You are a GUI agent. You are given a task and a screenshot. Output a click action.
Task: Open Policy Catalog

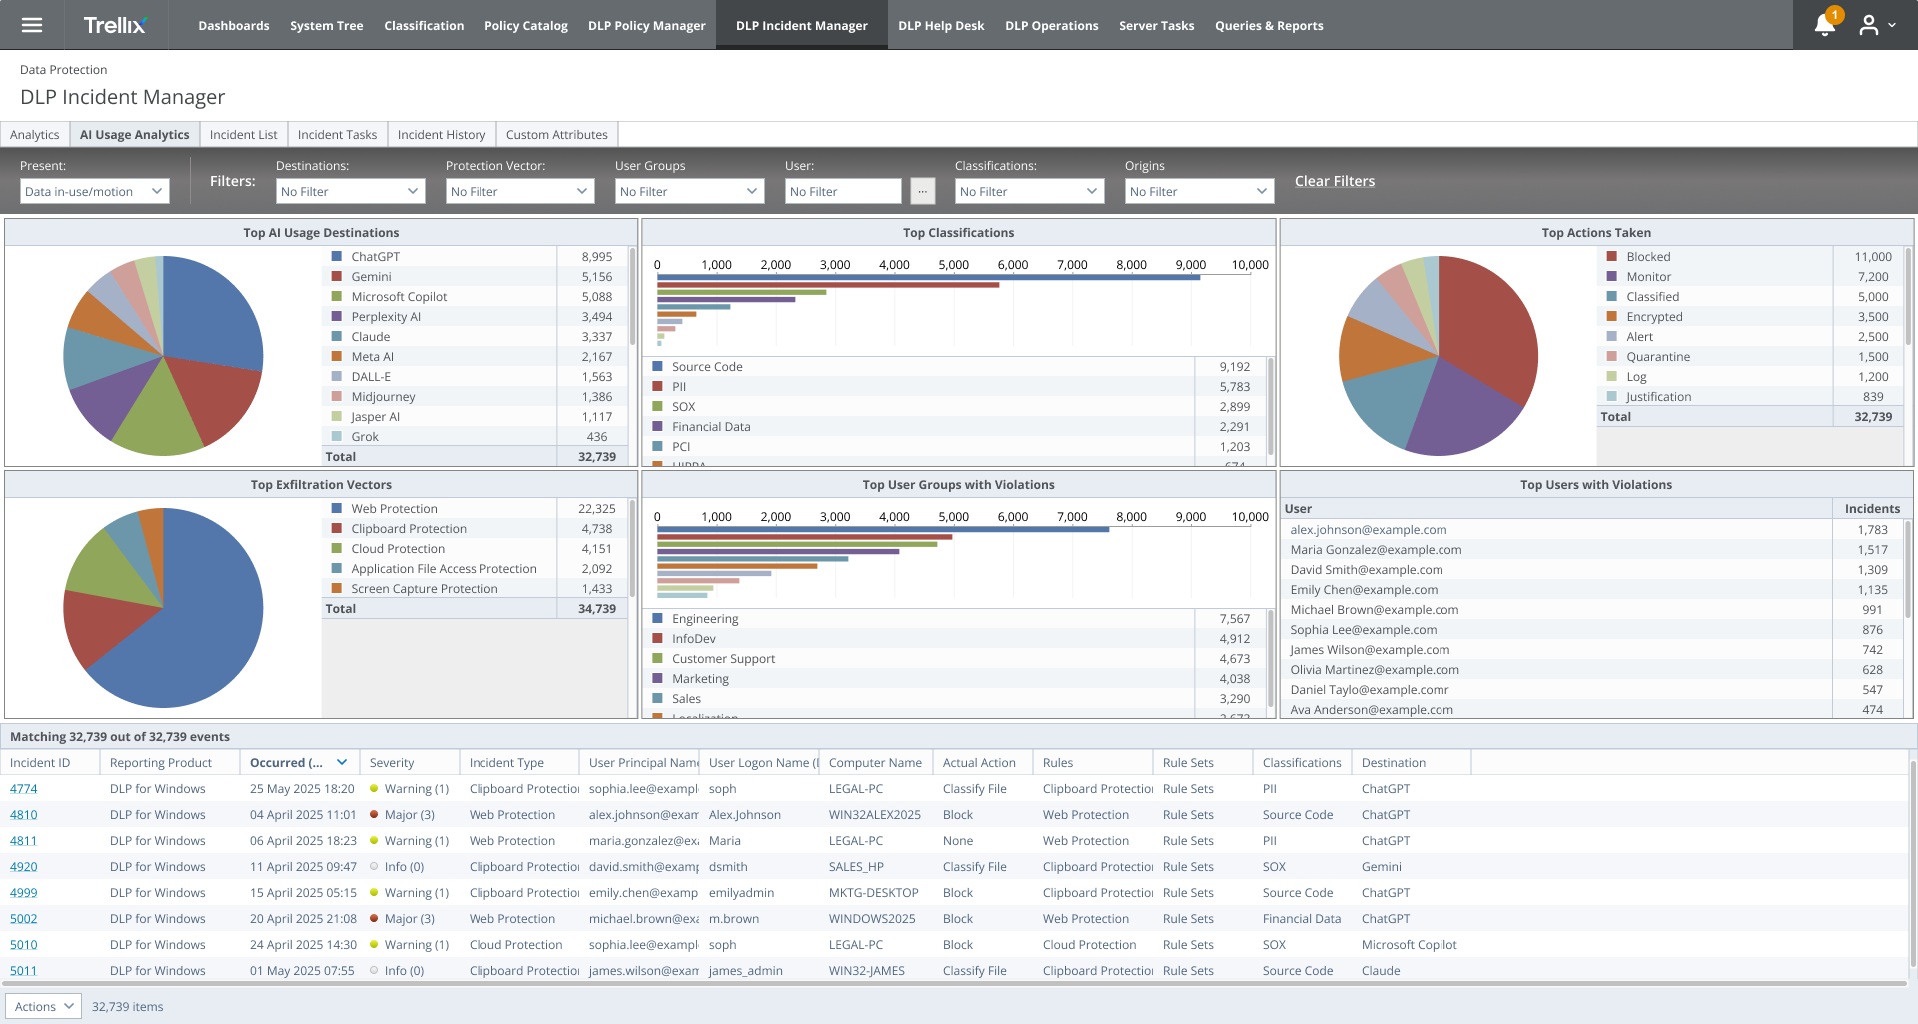pos(526,25)
